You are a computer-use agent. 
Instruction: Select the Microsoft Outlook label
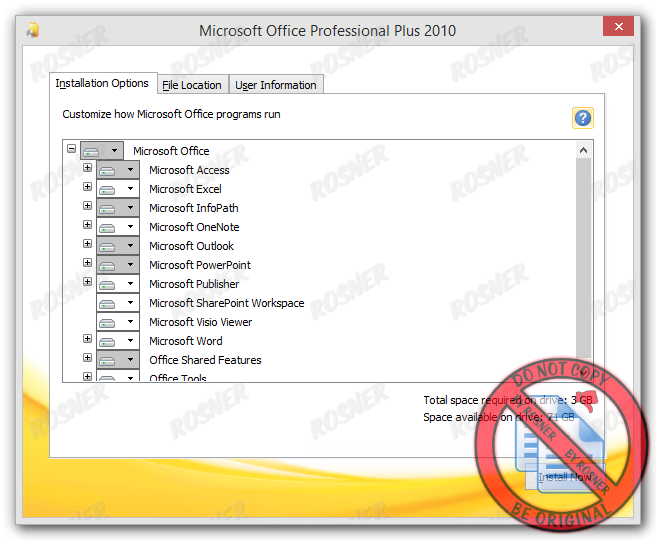click(191, 246)
